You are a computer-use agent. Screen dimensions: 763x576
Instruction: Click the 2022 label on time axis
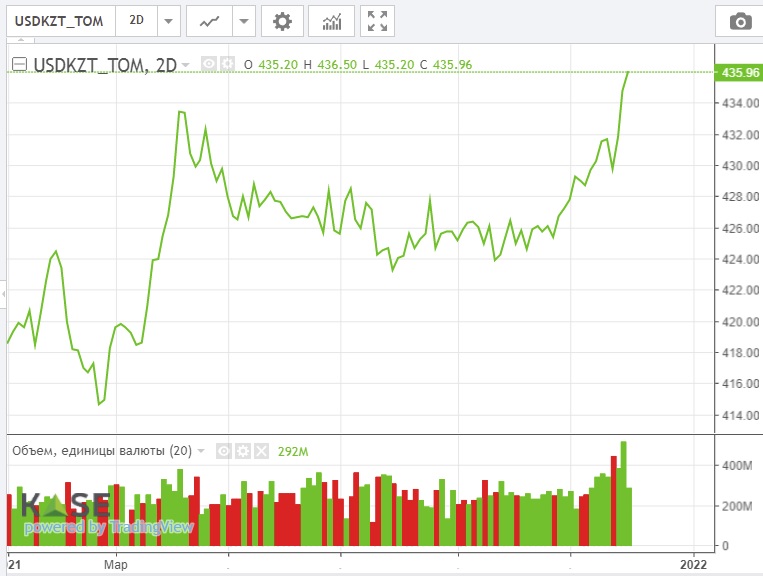click(x=693, y=564)
